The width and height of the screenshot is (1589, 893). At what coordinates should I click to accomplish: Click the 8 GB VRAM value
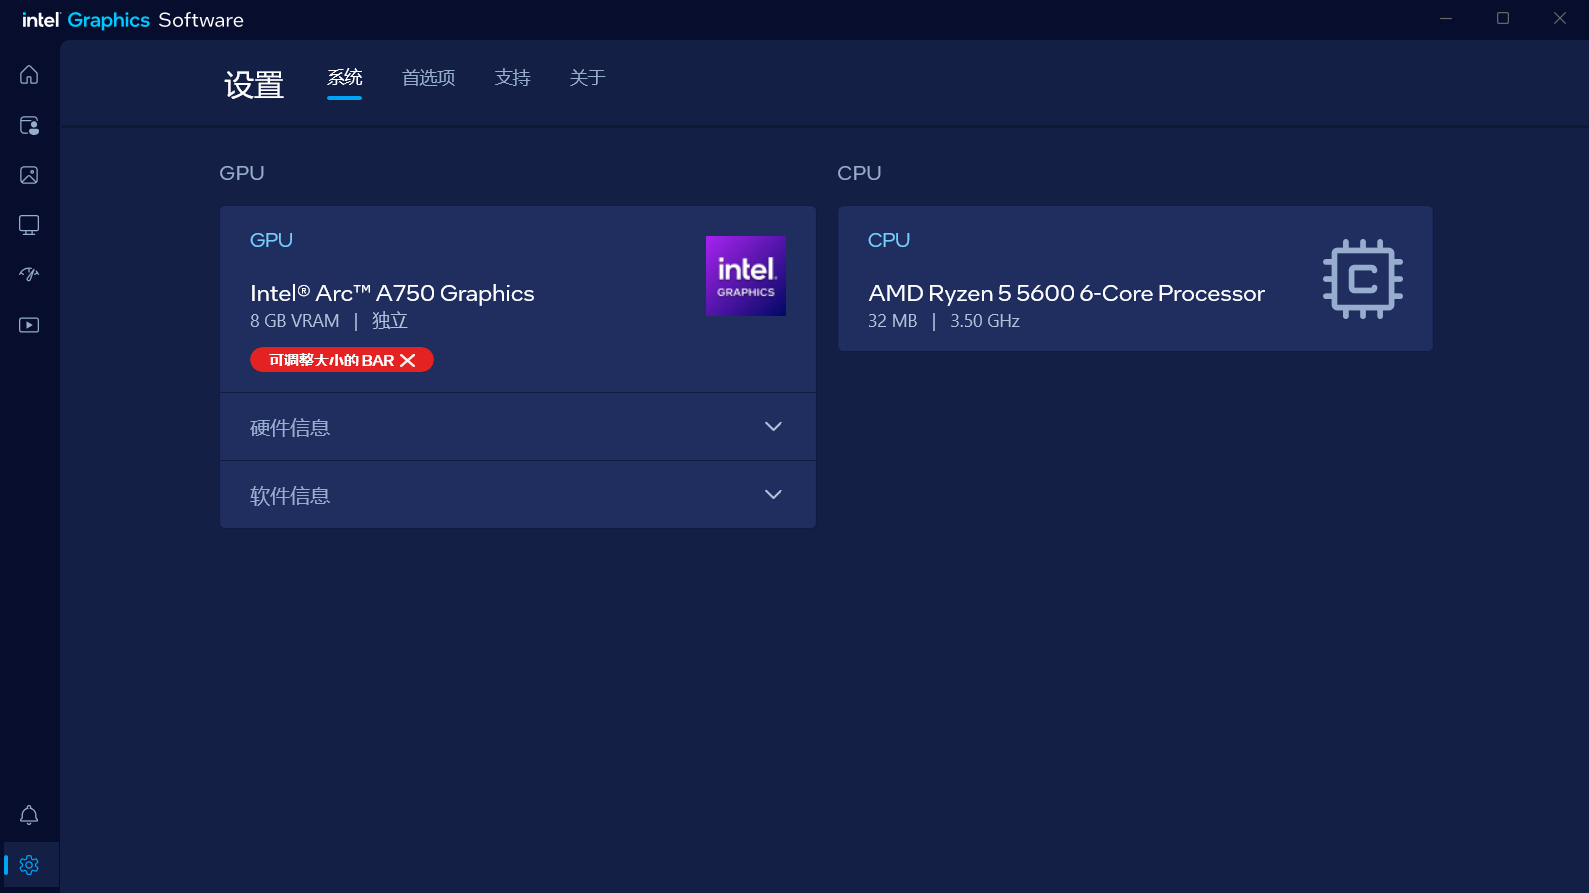click(294, 321)
